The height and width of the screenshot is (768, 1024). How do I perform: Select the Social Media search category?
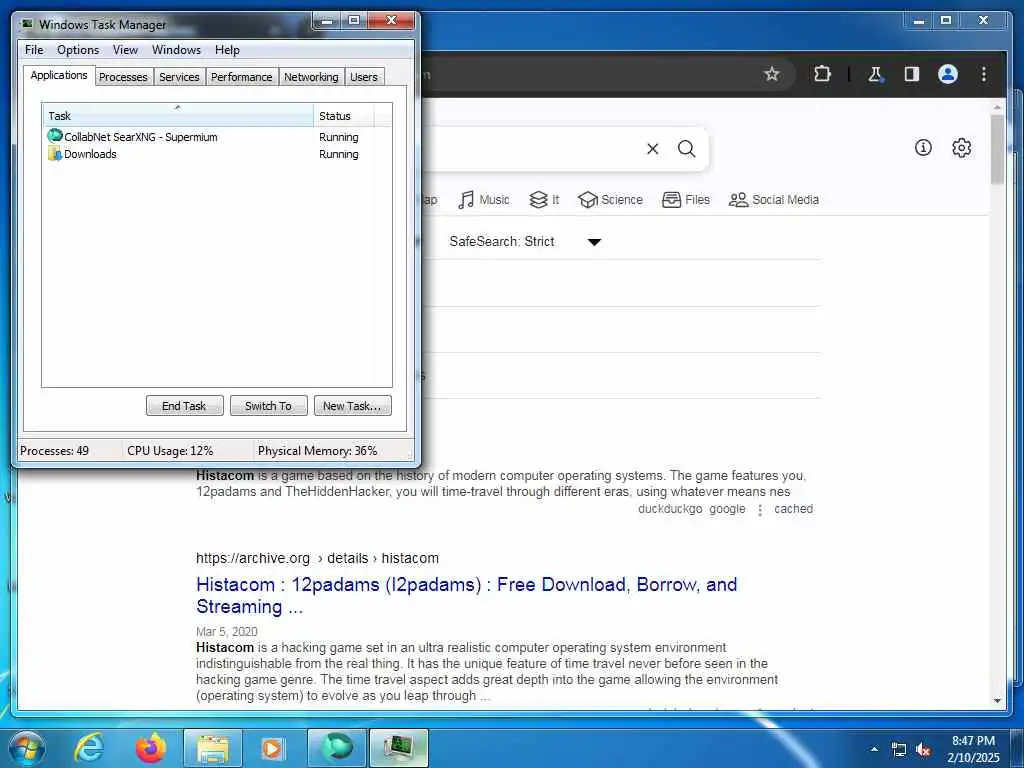pyautogui.click(x=774, y=200)
